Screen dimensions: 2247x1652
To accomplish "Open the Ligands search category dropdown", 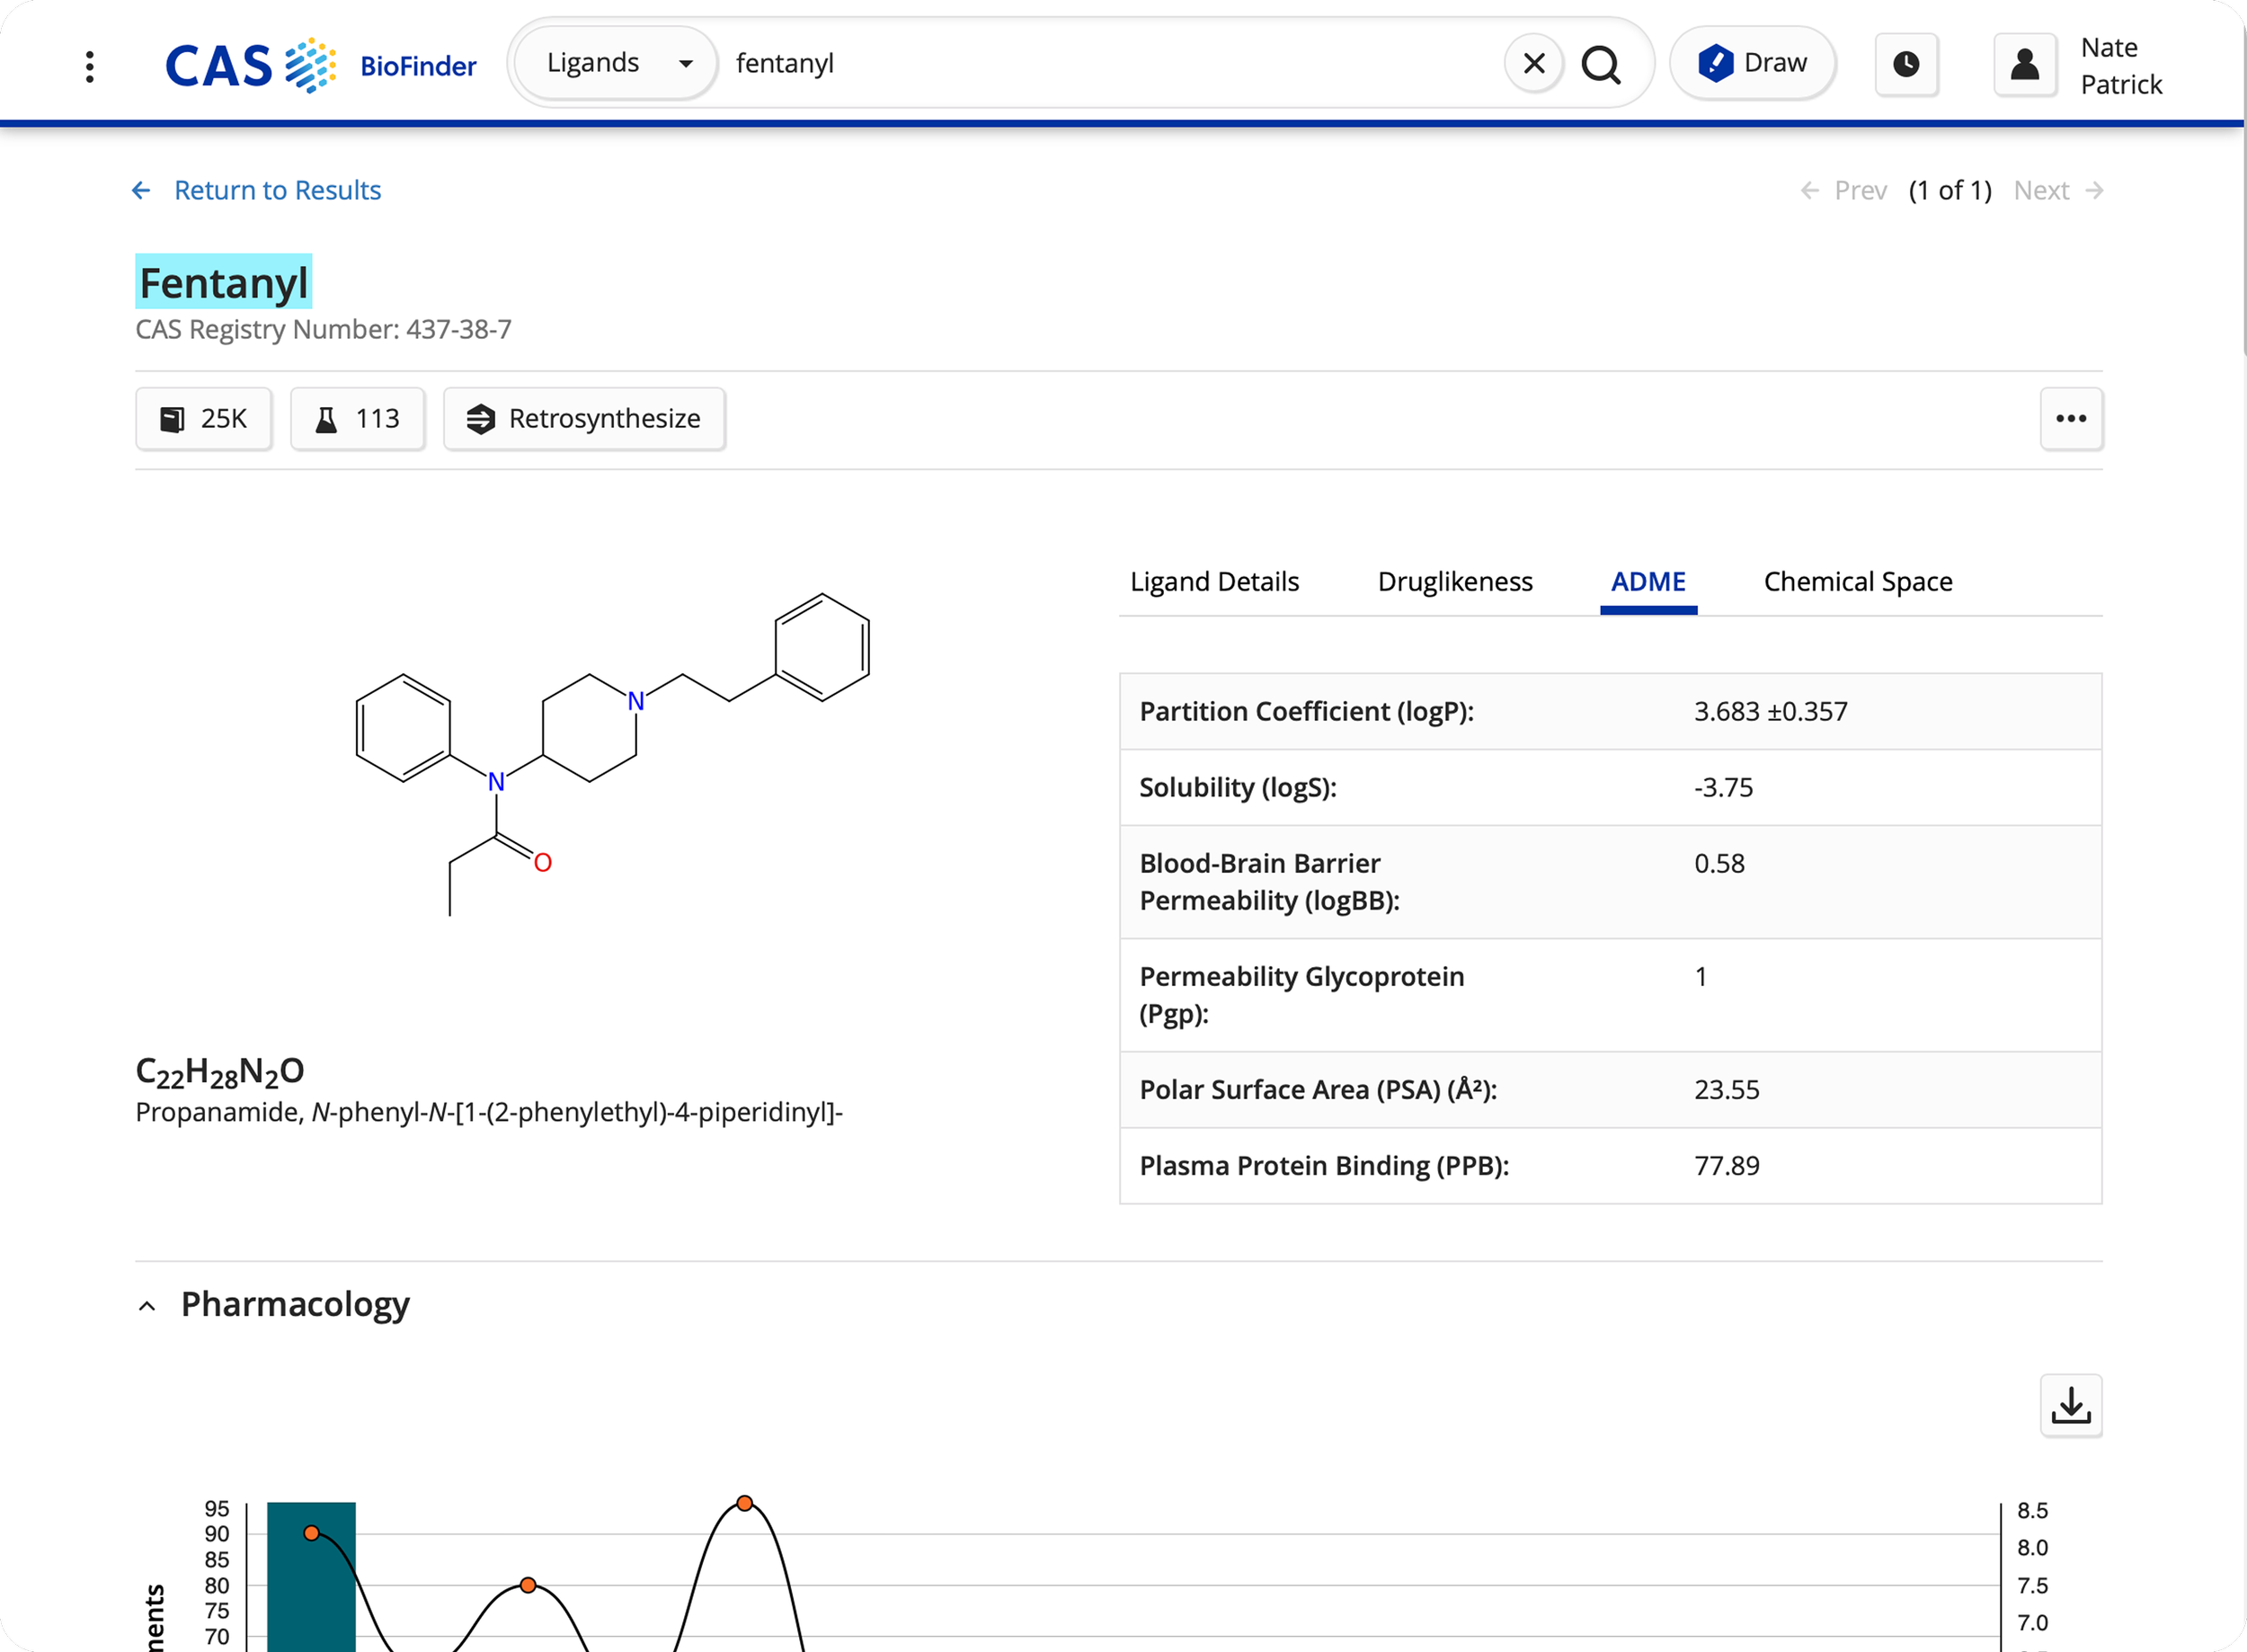I will pyautogui.click(x=613, y=62).
